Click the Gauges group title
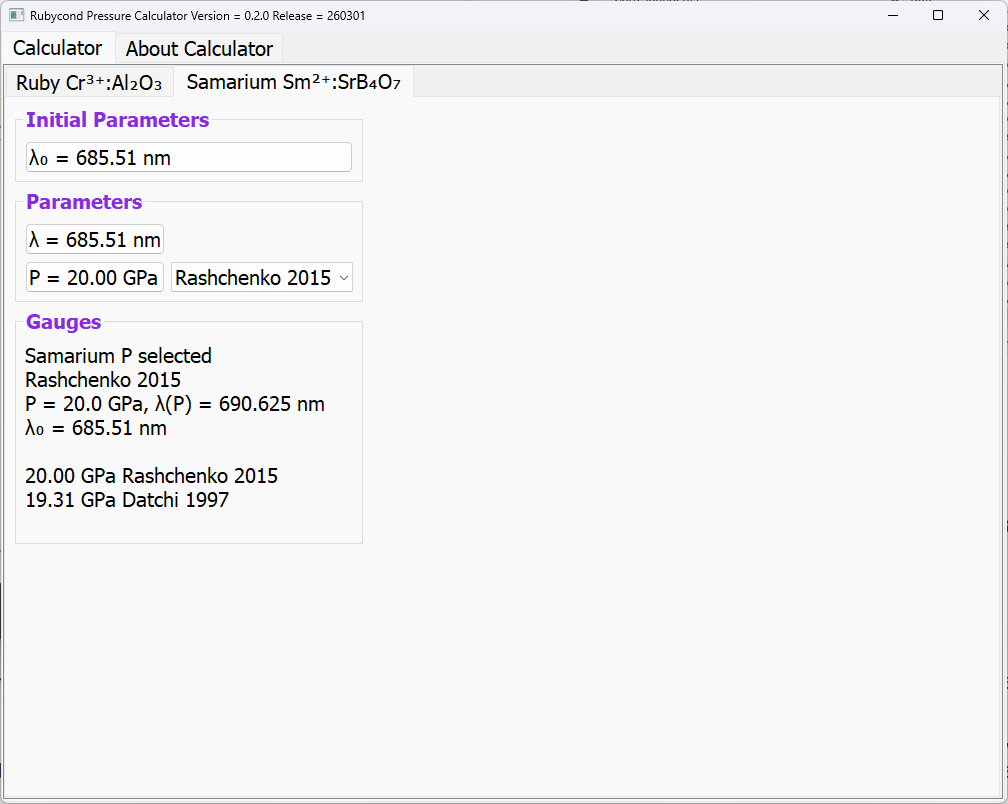This screenshot has height=804, width=1008. click(64, 322)
